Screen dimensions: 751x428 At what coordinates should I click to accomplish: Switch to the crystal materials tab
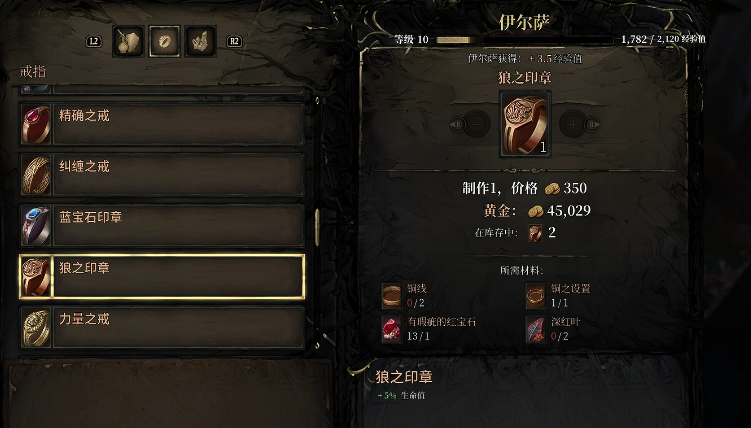[201, 41]
